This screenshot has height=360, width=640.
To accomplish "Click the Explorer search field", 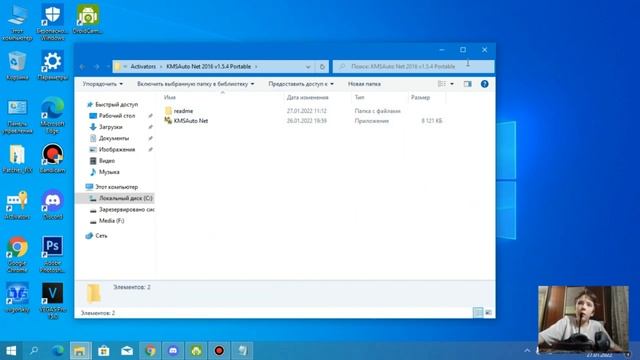I will pyautogui.click(x=413, y=67).
